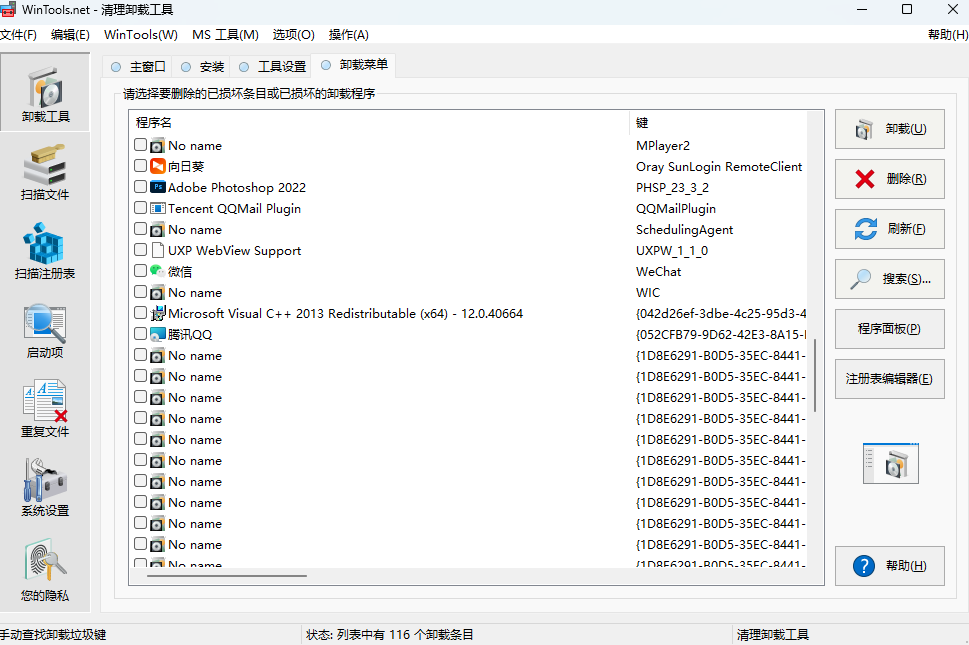
Task: Click the 搜索(S)... button
Action: [x=890, y=279]
